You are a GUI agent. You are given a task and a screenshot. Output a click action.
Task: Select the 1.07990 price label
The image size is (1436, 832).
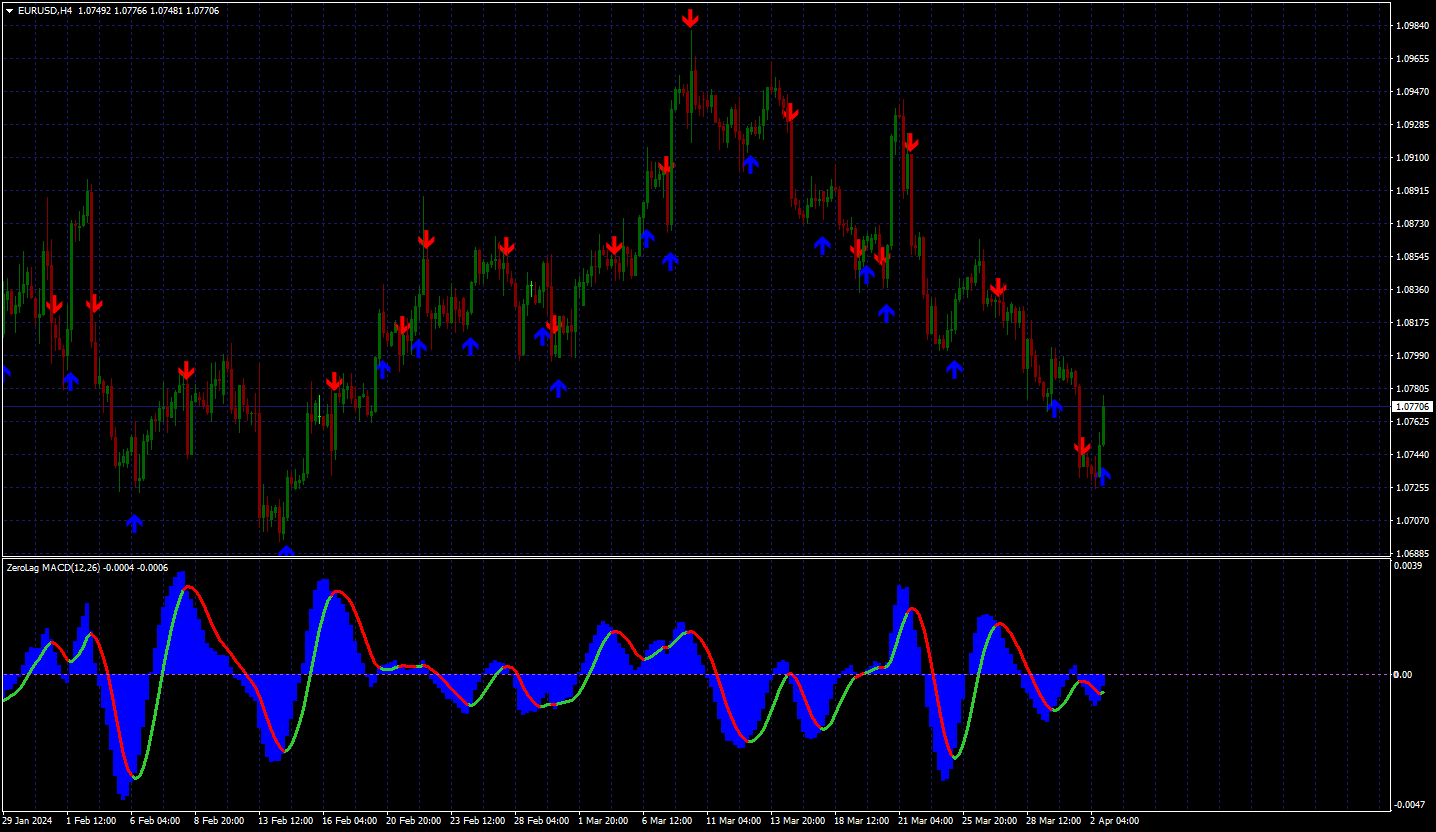1412,356
